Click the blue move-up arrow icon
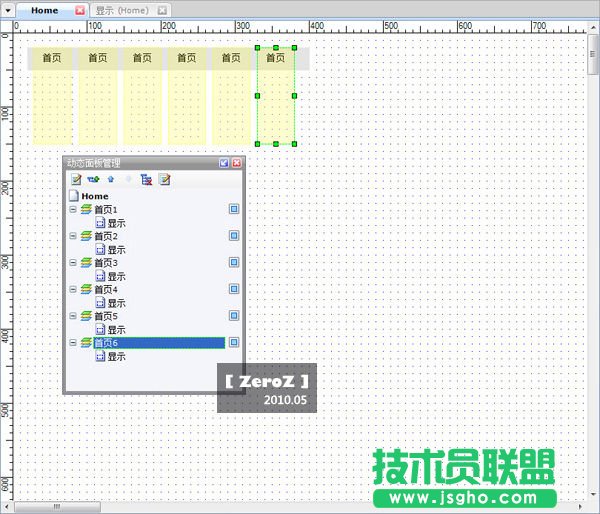The image size is (600, 514). 111,179
